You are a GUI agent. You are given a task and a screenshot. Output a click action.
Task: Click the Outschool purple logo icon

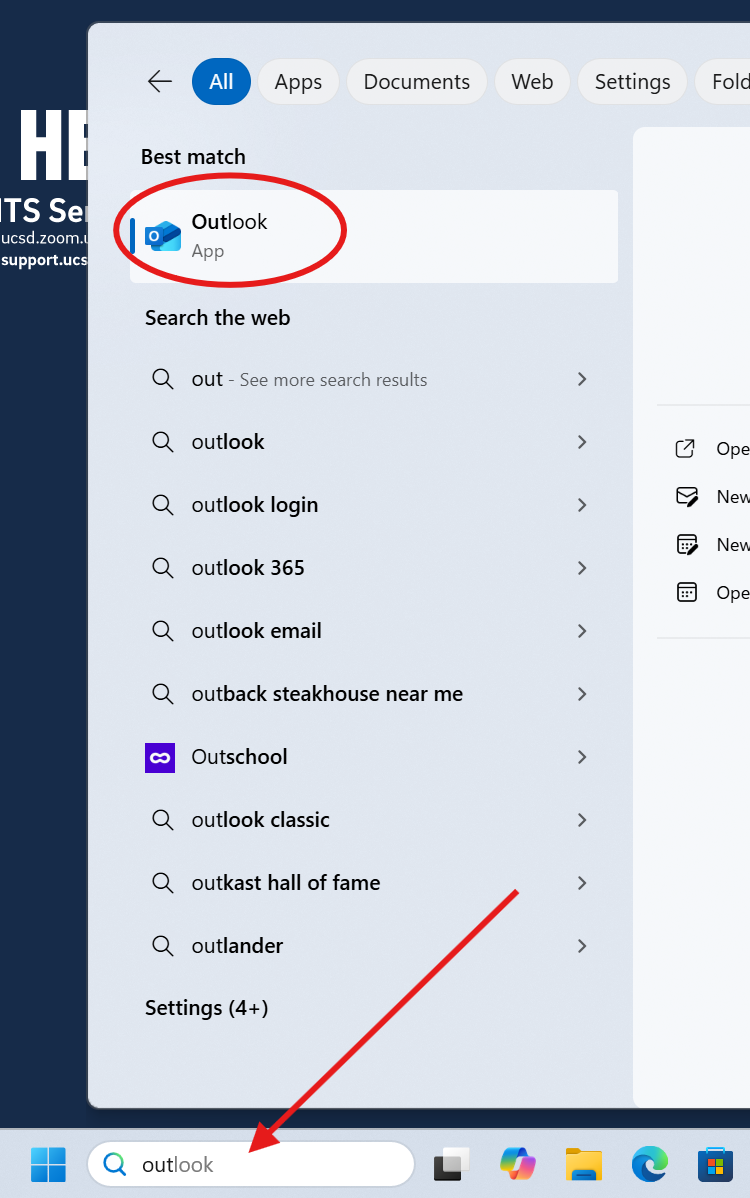tap(160, 758)
